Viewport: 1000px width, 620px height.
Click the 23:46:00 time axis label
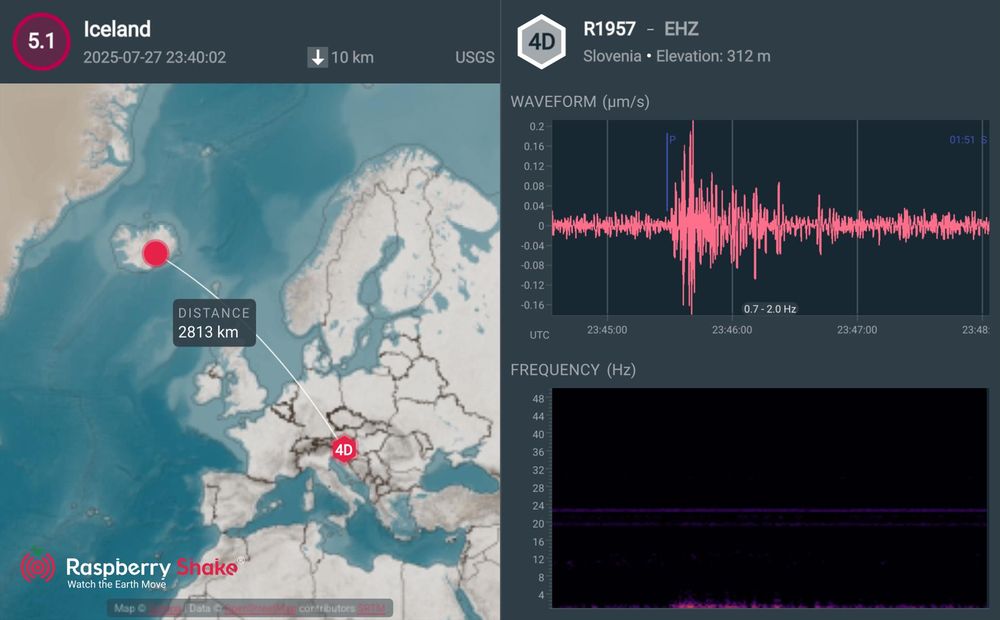732,330
